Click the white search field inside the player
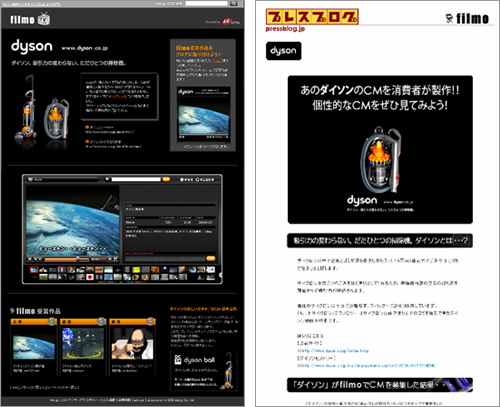 point(136,179)
